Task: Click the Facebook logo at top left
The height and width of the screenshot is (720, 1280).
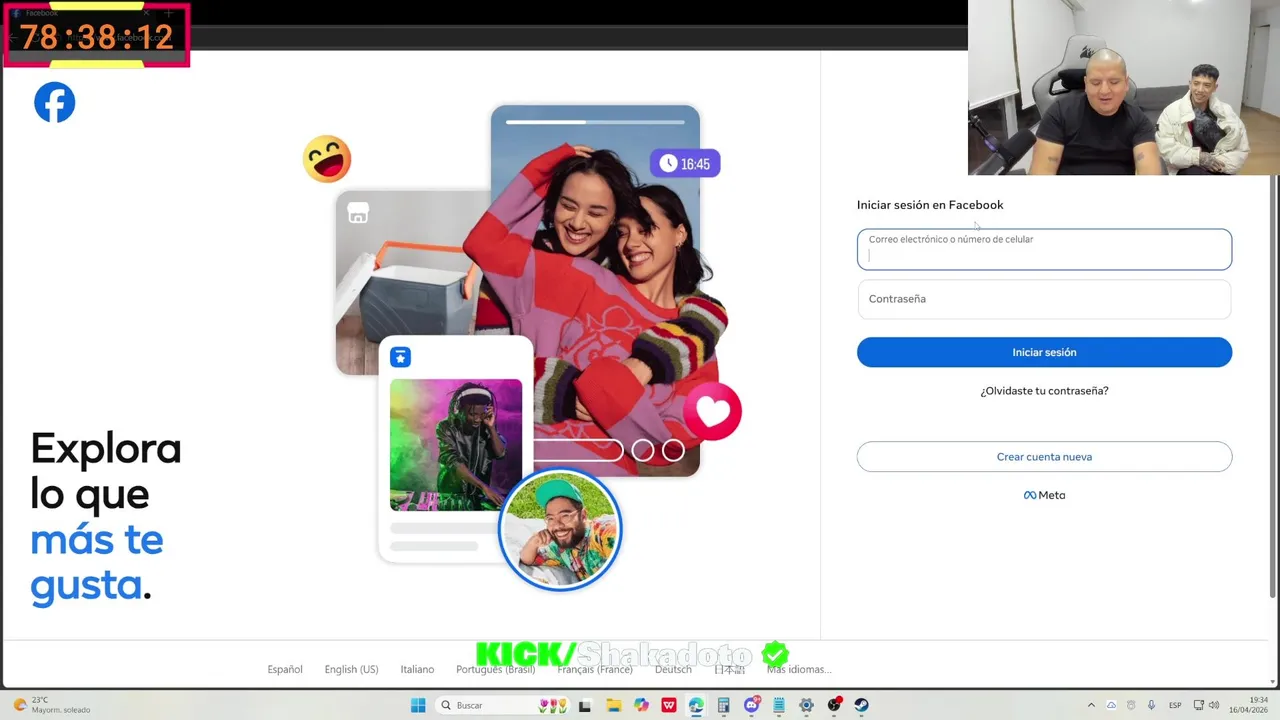Action: 55,102
